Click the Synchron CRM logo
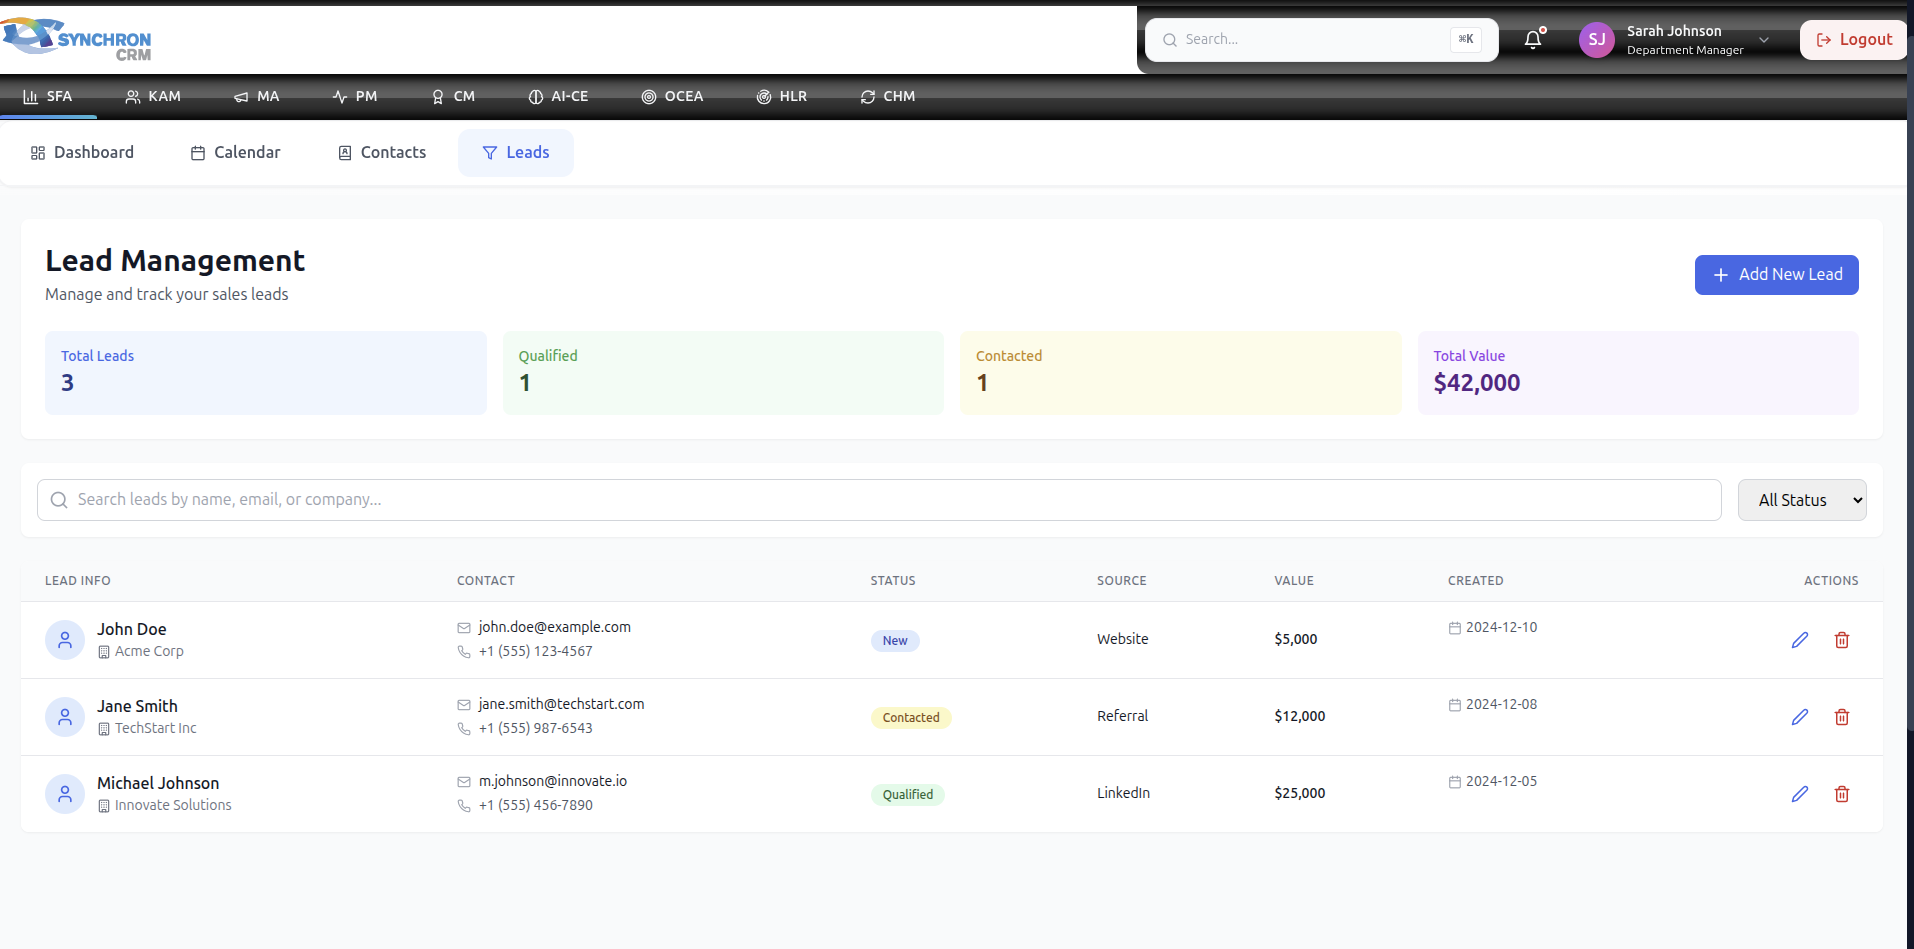This screenshot has height=949, width=1914. click(78, 40)
